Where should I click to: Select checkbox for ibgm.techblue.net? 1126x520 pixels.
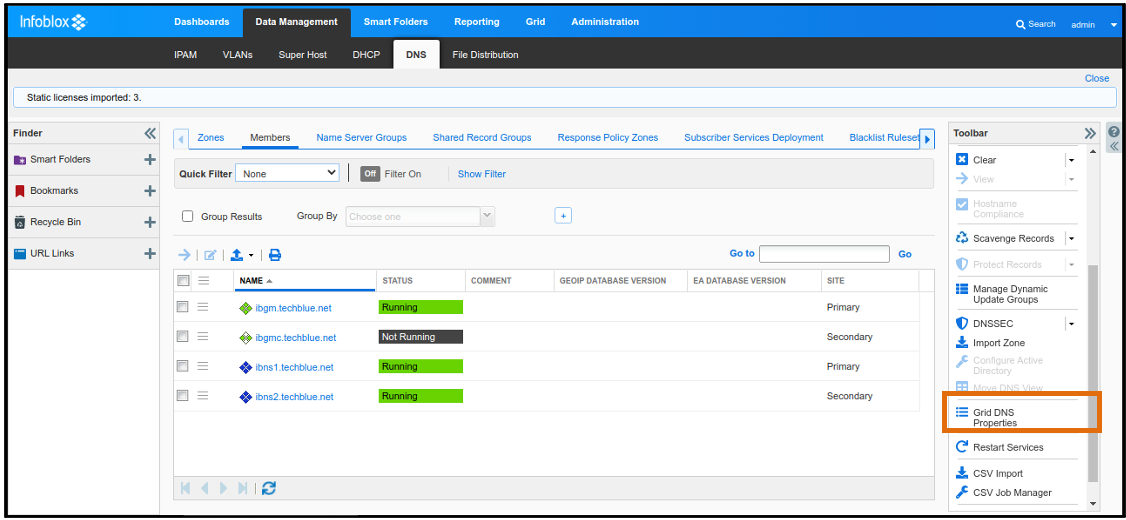pyautogui.click(x=182, y=307)
